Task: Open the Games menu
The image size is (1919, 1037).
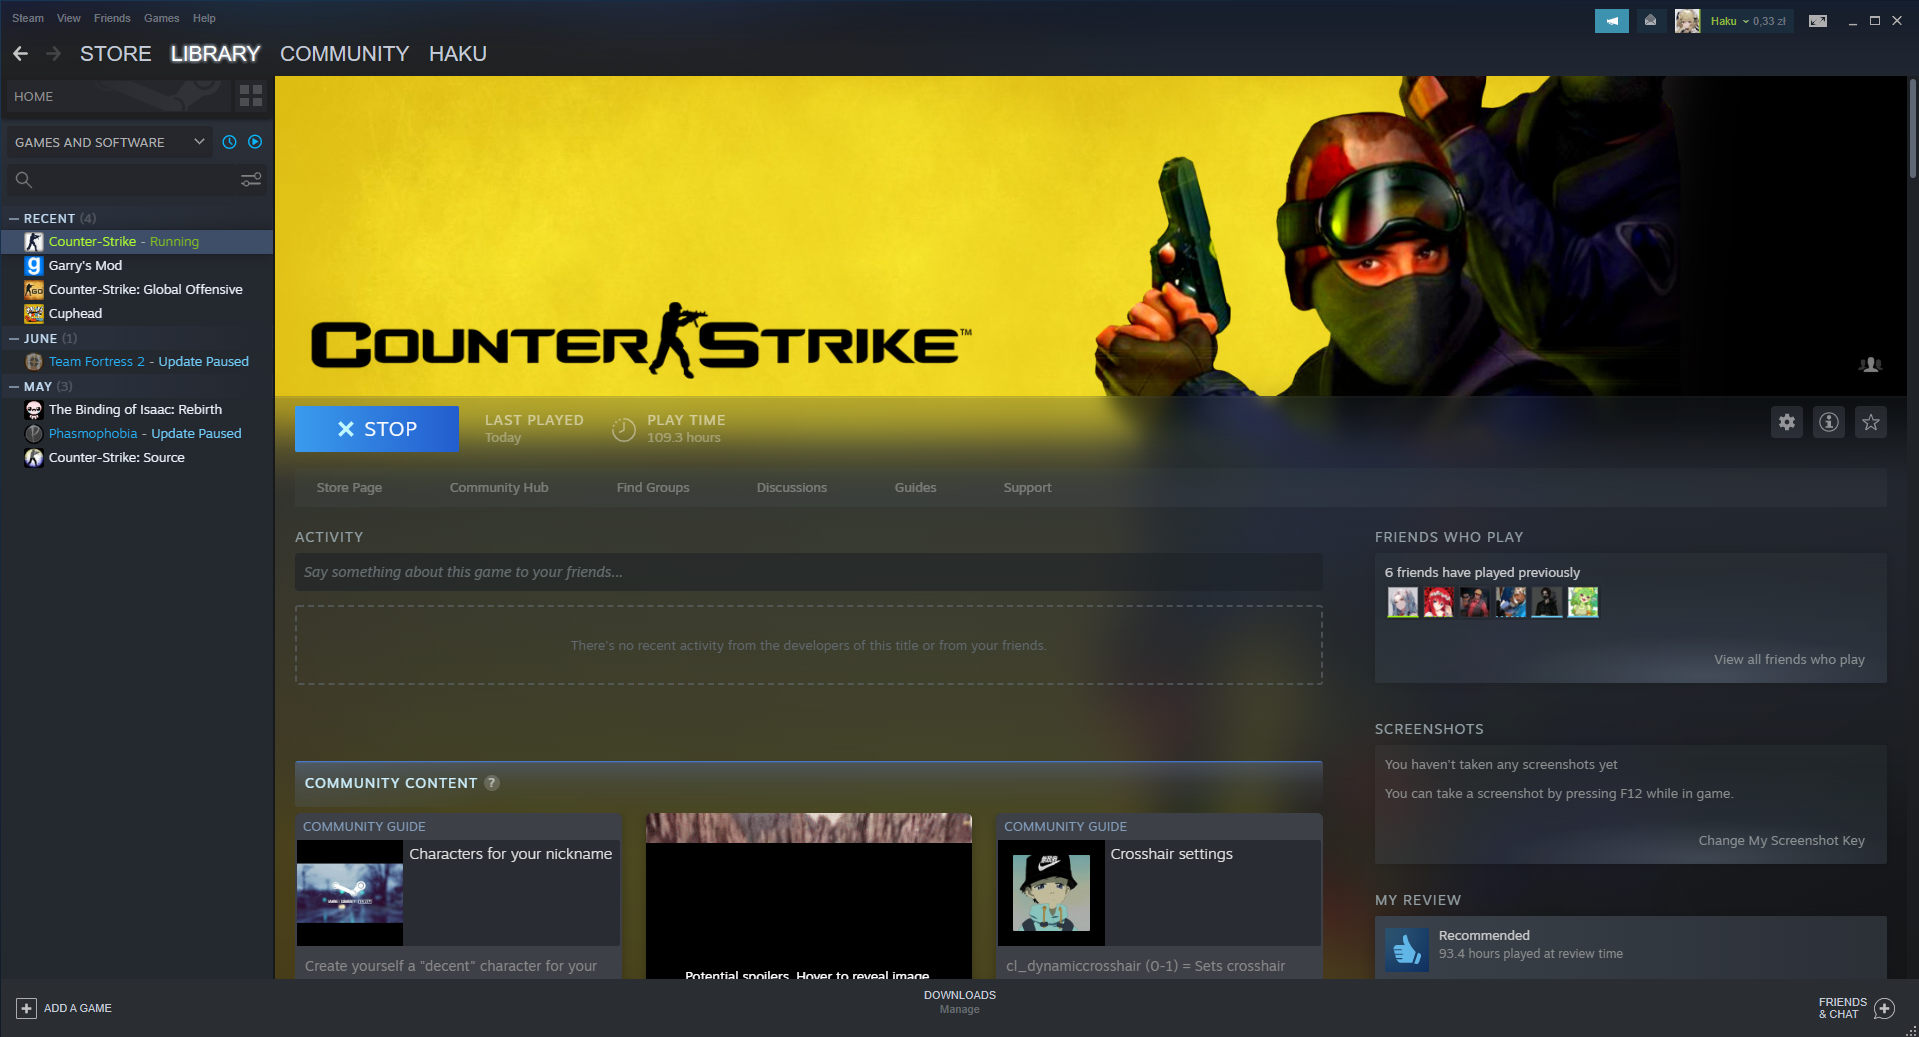Action: (161, 18)
